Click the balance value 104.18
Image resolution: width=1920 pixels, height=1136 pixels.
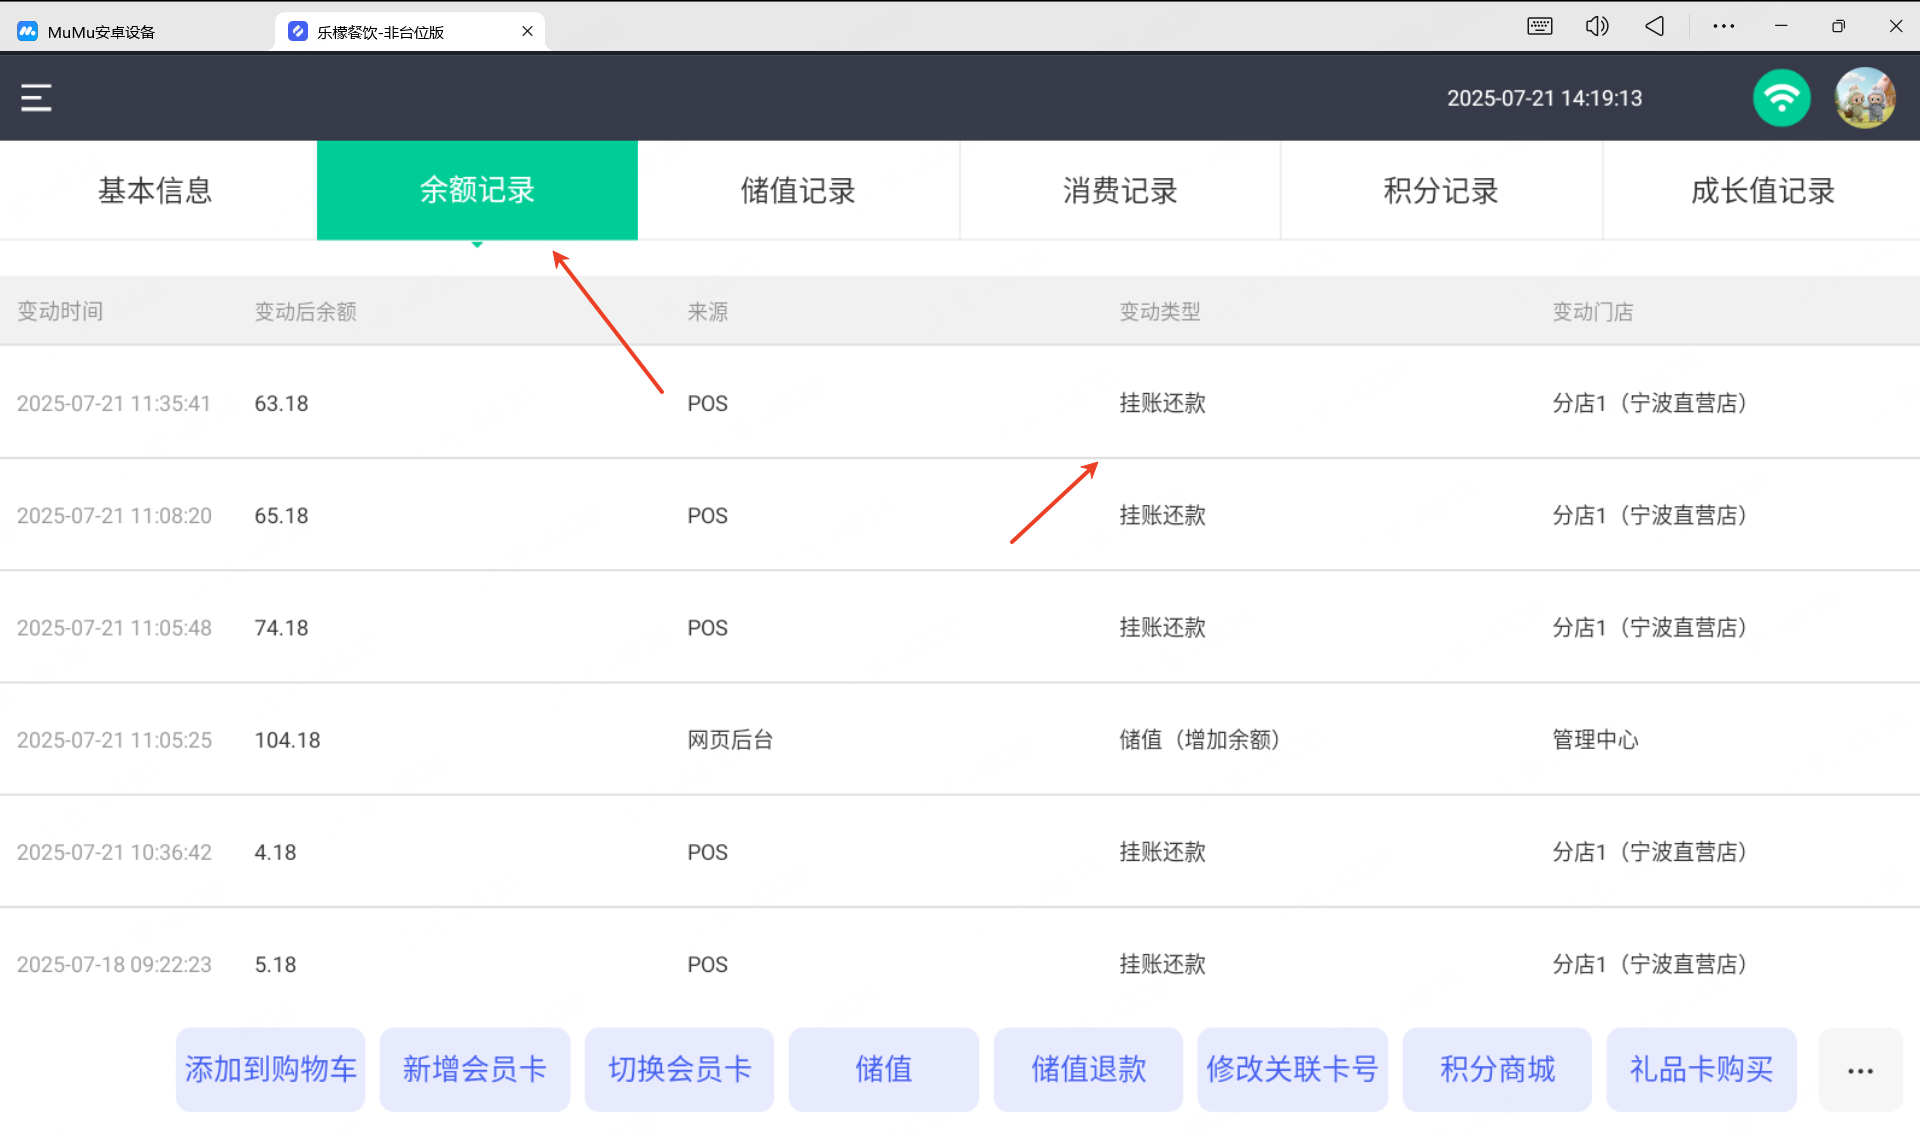click(287, 739)
